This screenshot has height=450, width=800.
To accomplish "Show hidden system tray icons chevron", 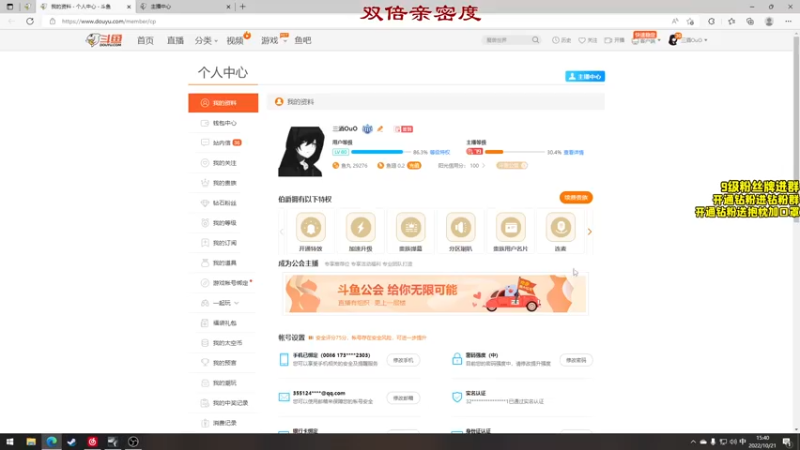I will coord(692,442).
